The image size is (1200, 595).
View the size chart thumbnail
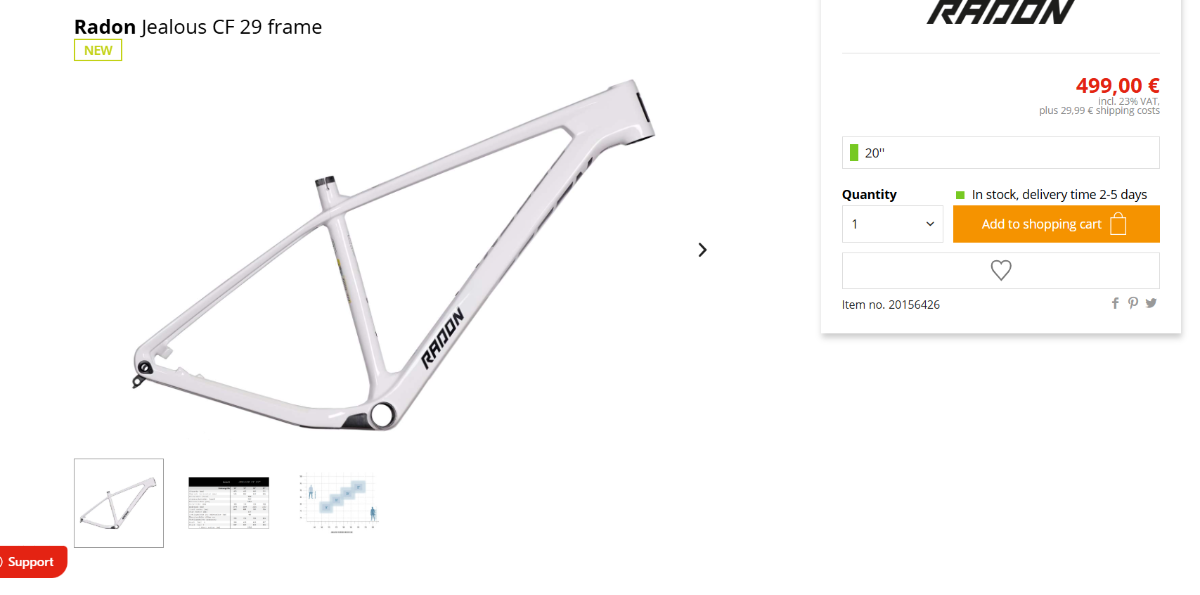342,503
